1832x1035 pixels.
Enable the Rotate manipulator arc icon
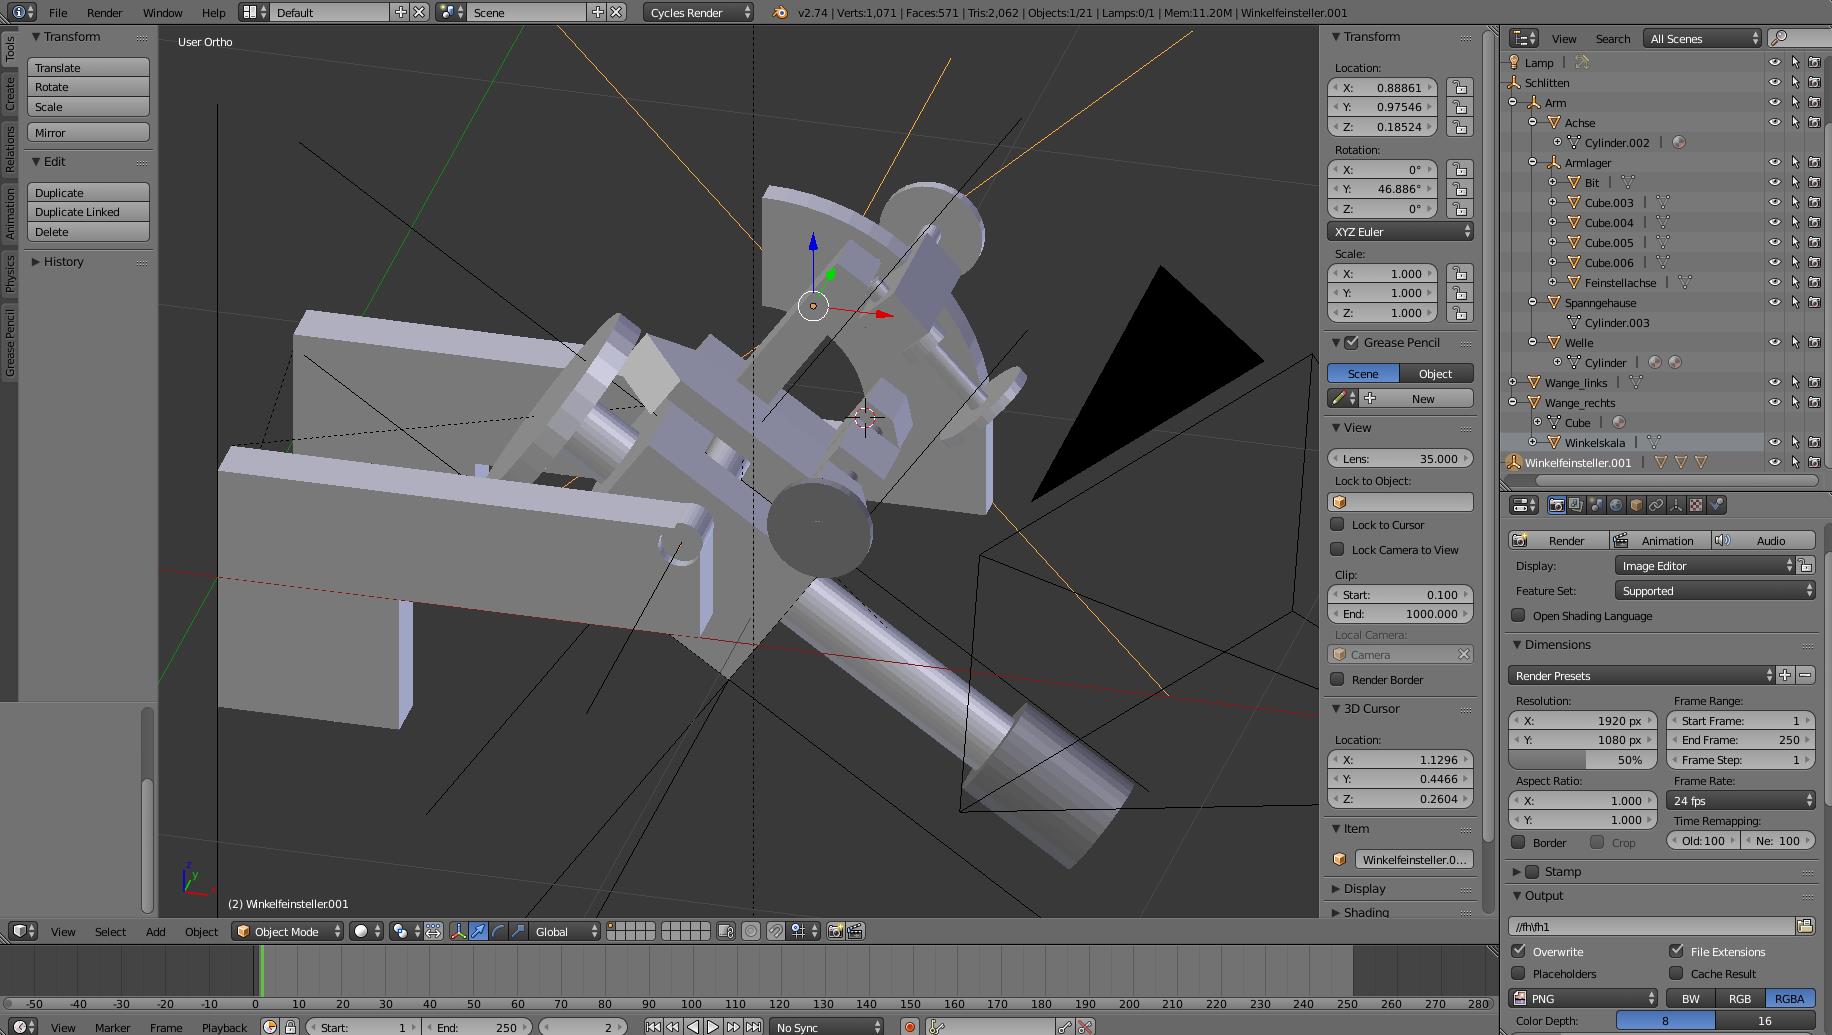point(498,931)
